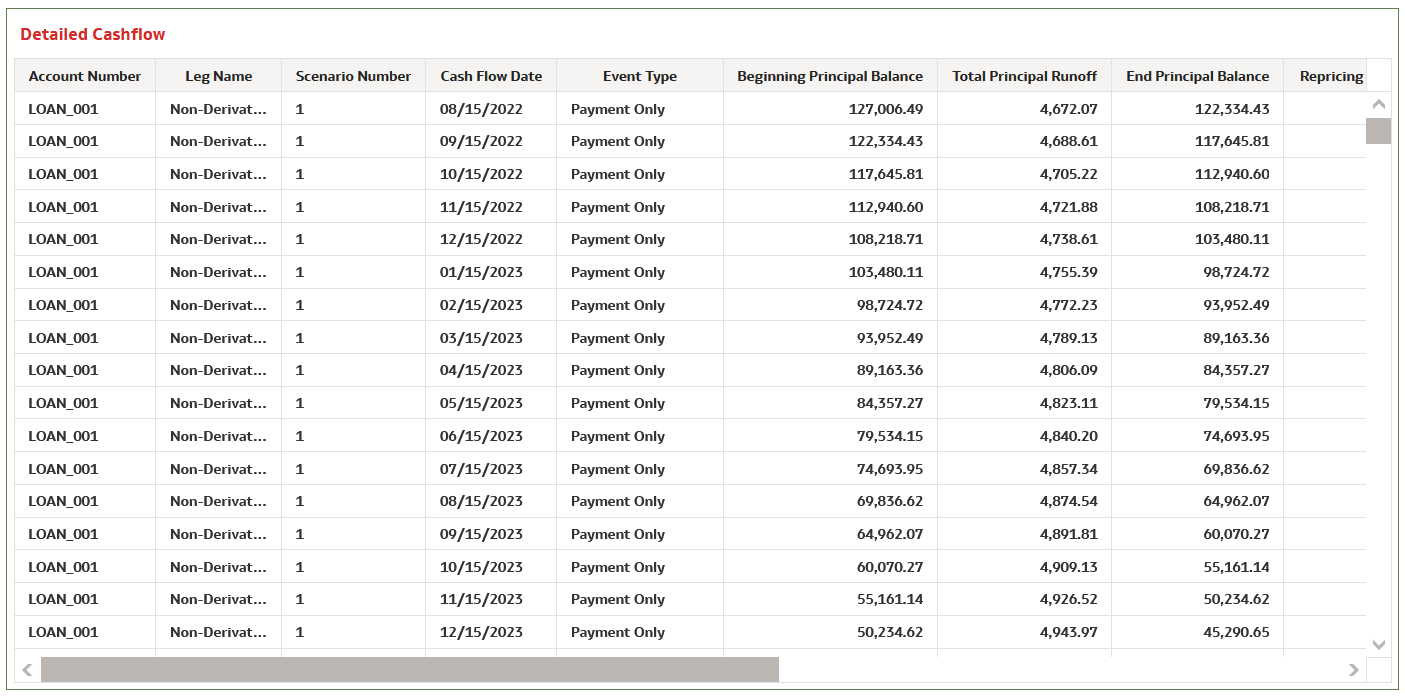Click the horizontal scrollbar thumb
The image size is (1405, 698).
(x=410, y=667)
